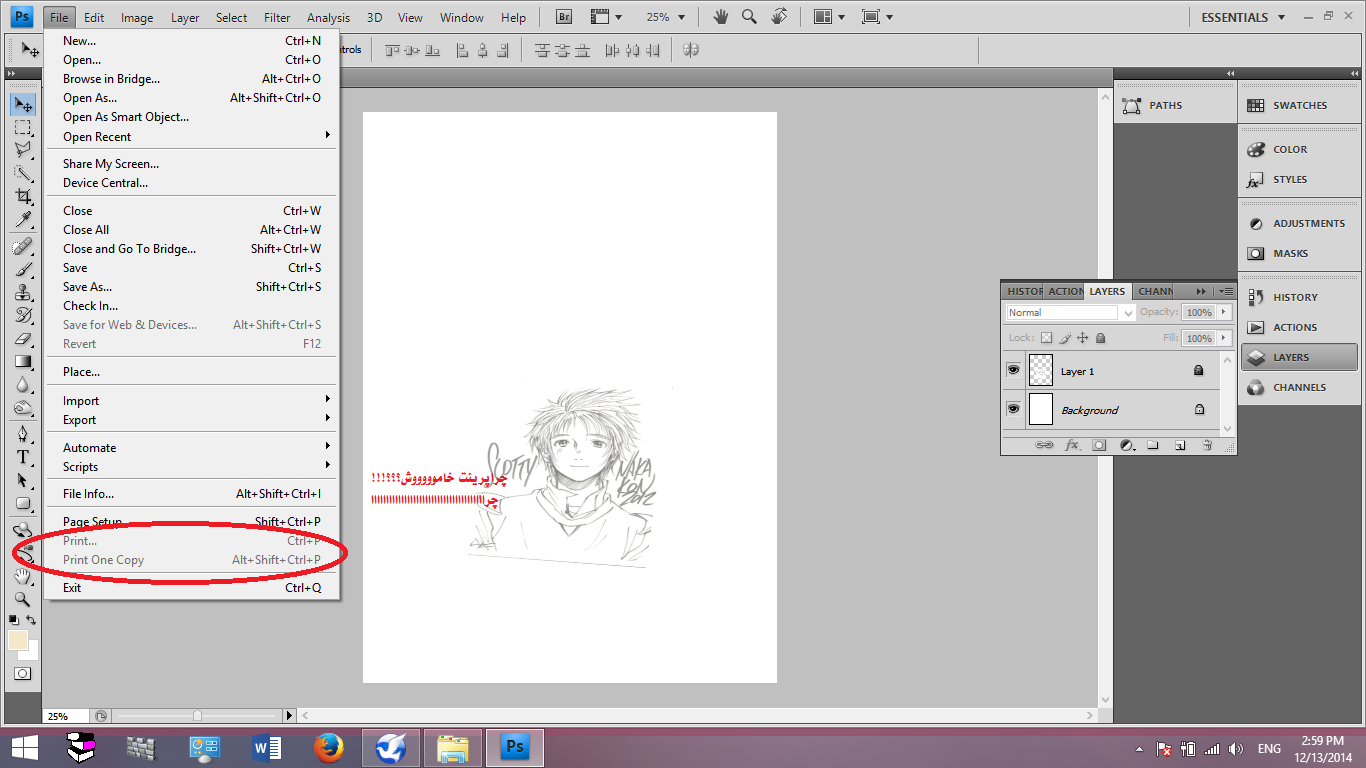Add a layer mask in Layers panel

1099,445
